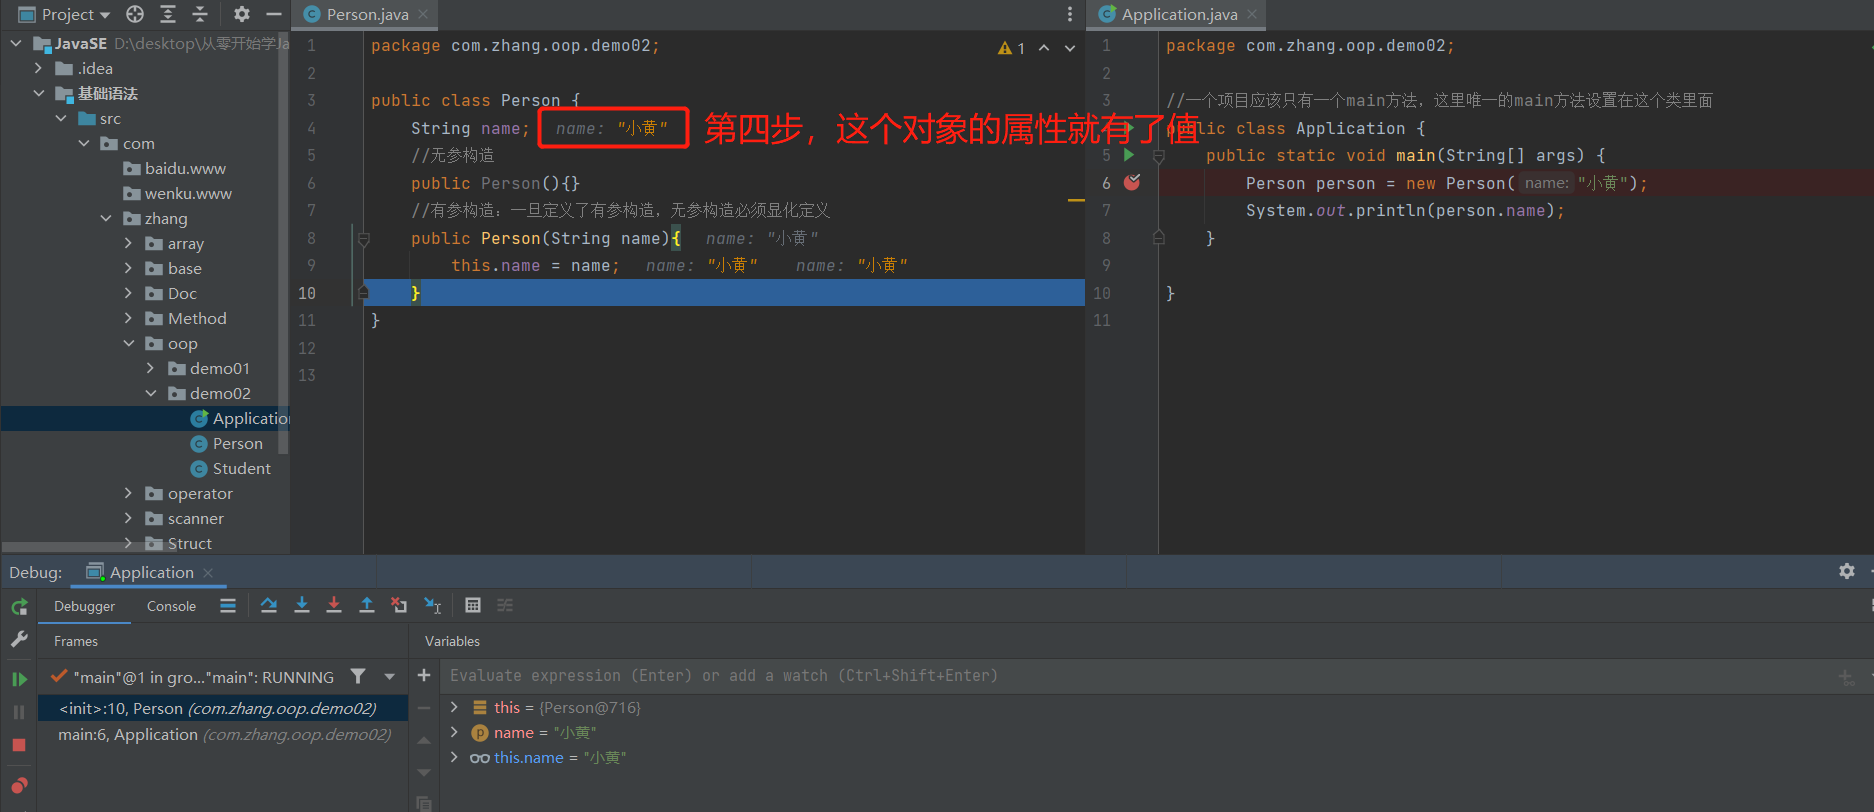Add a new watch with plus icon
The image size is (1874, 812).
pyautogui.click(x=424, y=676)
